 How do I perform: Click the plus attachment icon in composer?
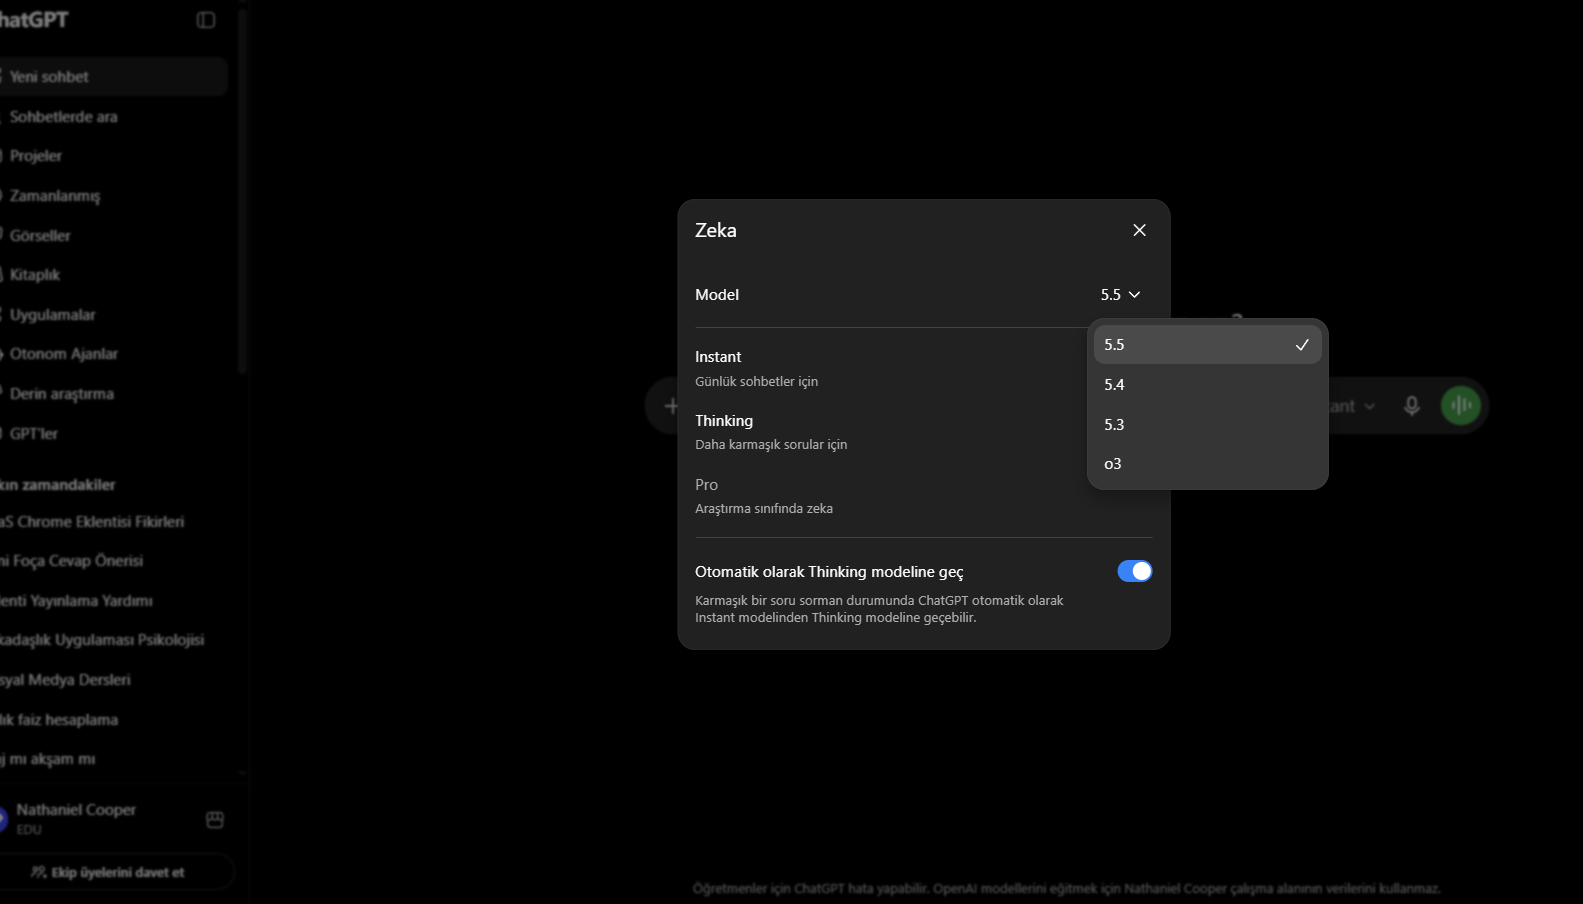click(671, 406)
